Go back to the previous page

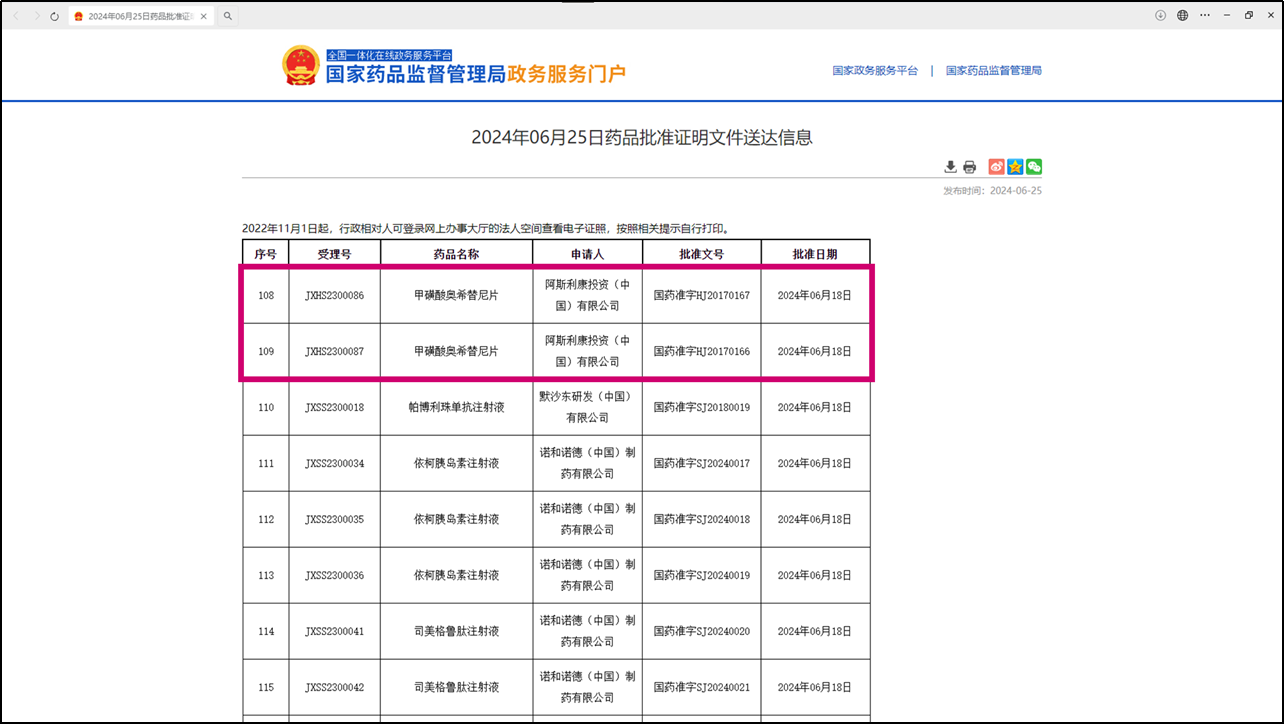(x=16, y=16)
